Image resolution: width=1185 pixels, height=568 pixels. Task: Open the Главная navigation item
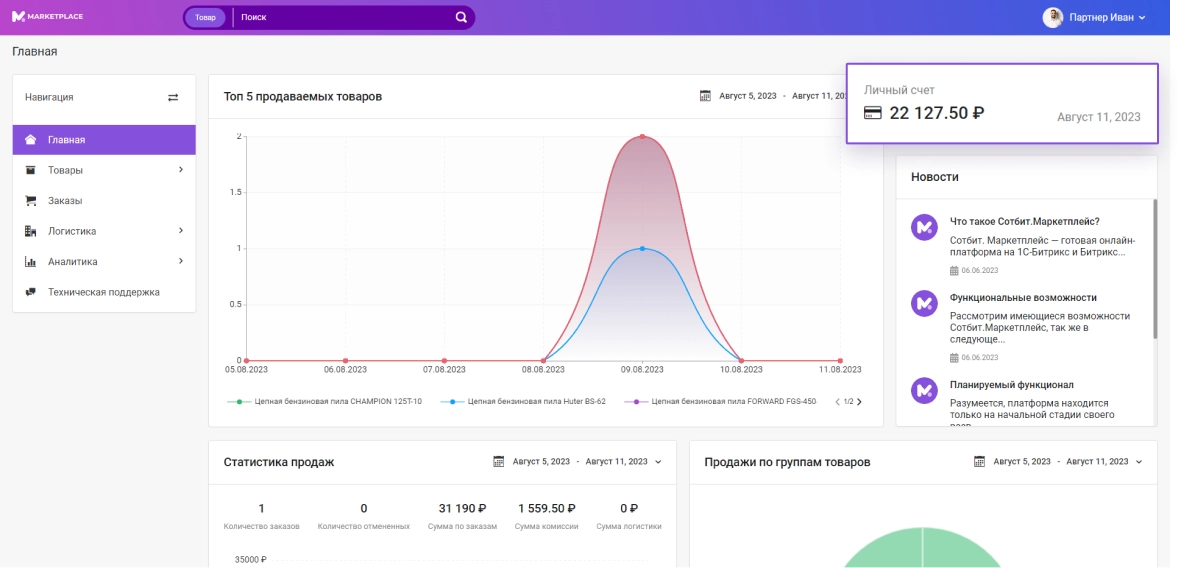[x=104, y=140]
